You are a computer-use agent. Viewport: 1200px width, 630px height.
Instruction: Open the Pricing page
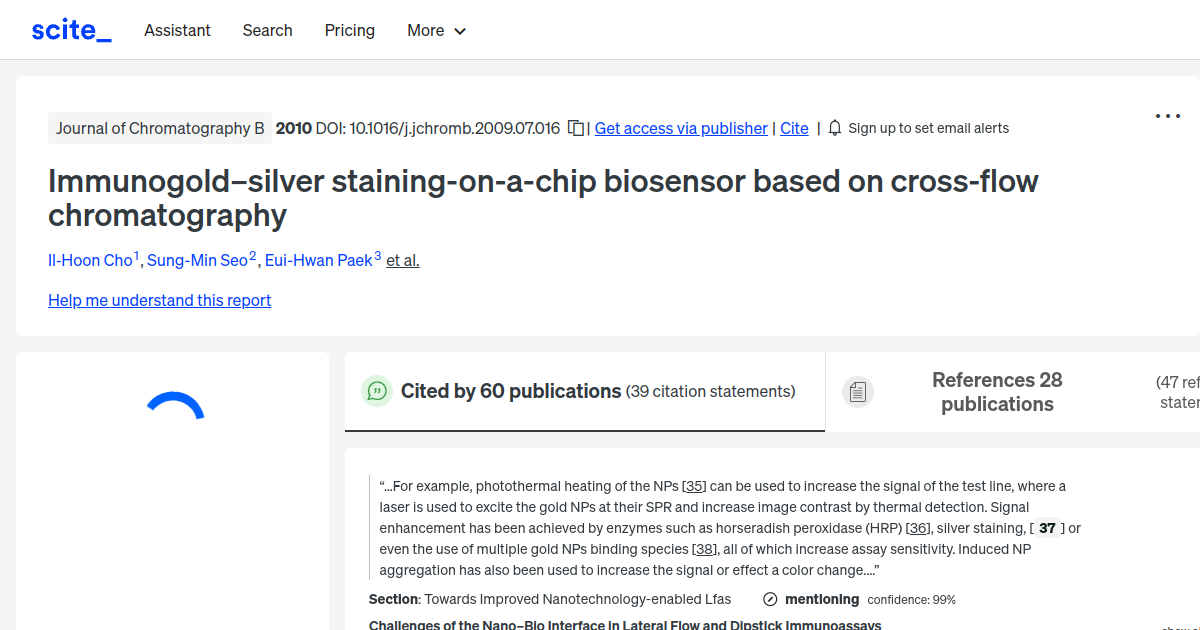(x=349, y=30)
